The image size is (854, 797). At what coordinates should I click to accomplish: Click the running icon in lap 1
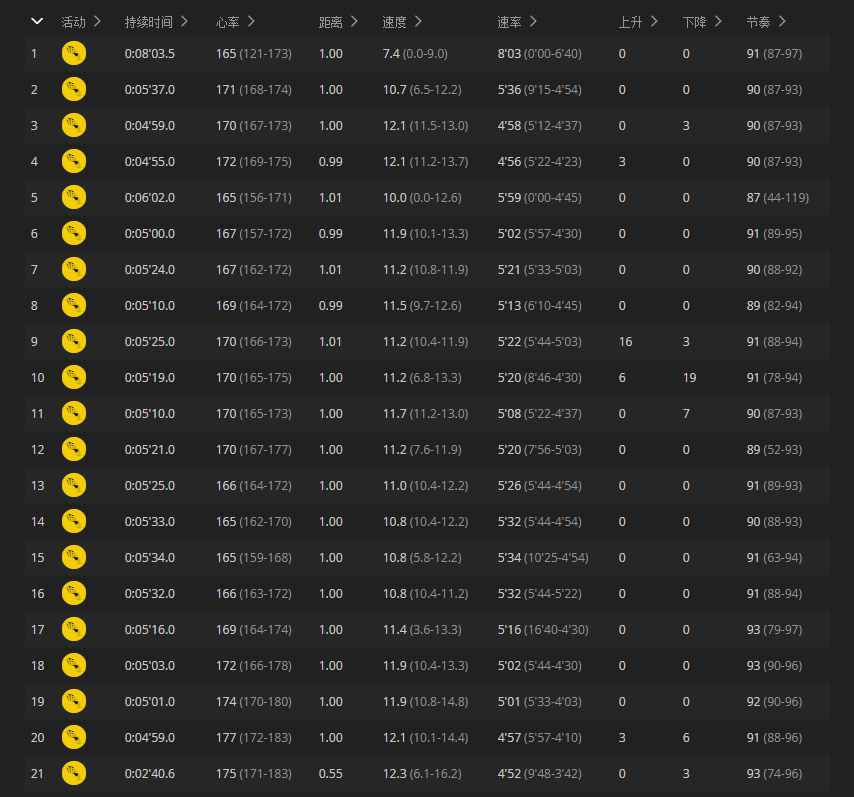(x=74, y=53)
